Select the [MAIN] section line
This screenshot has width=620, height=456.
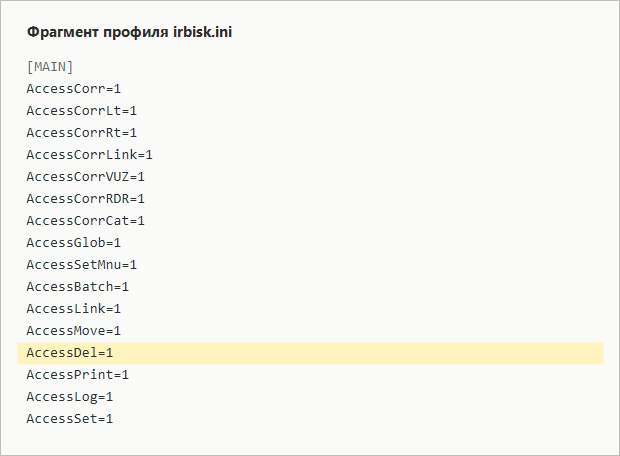pos(50,67)
